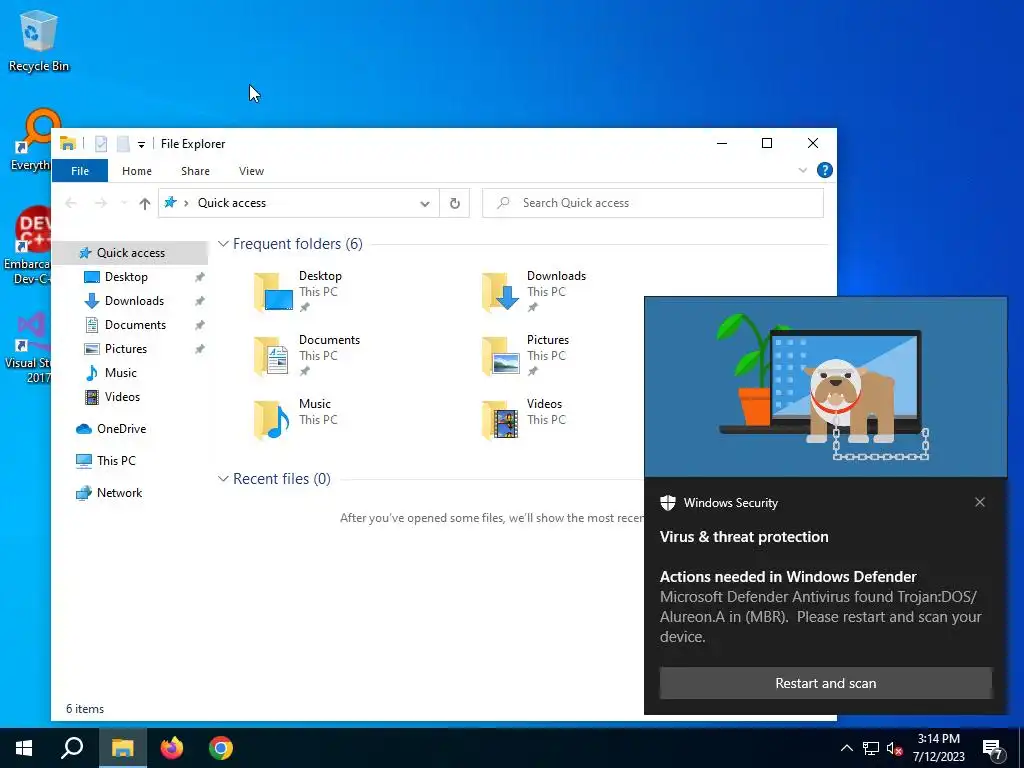This screenshot has height=768, width=1024.
Task: Click the Search Quick access field
Action: pos(652,203)
